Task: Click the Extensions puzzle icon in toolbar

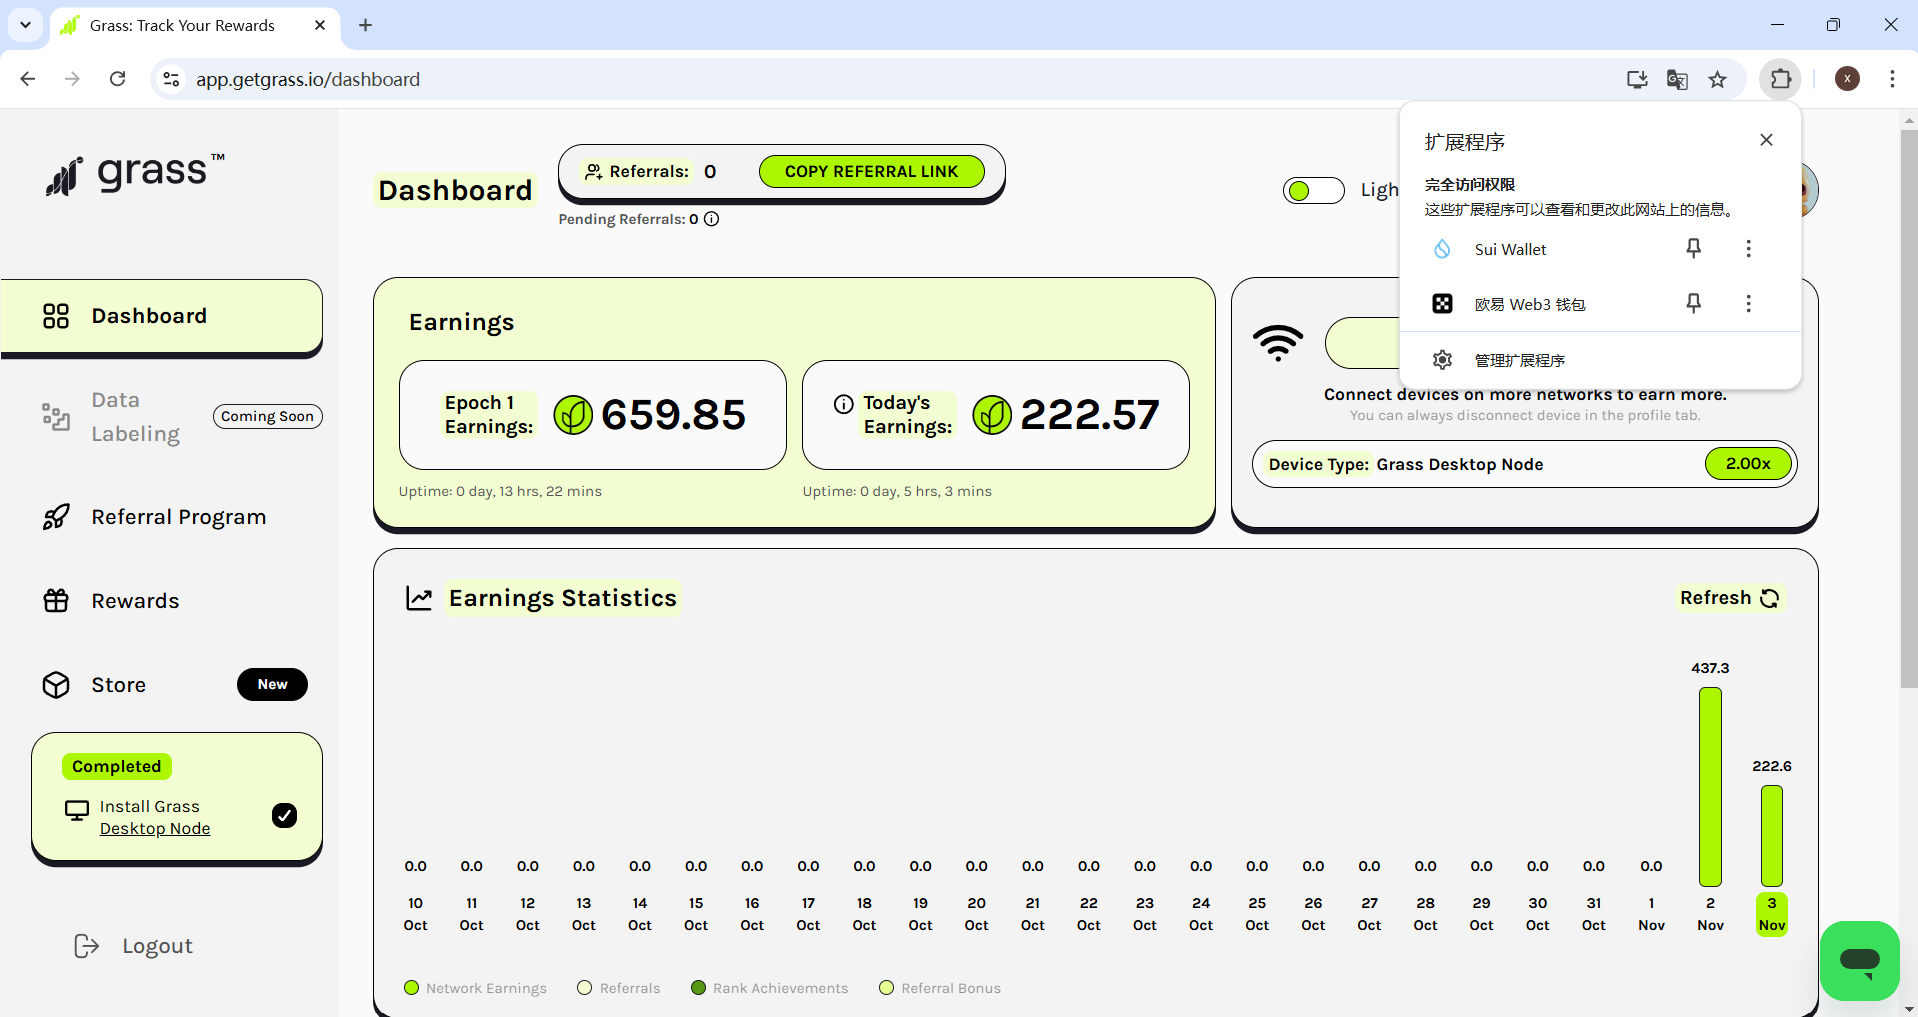Action: click(1781, 79)
